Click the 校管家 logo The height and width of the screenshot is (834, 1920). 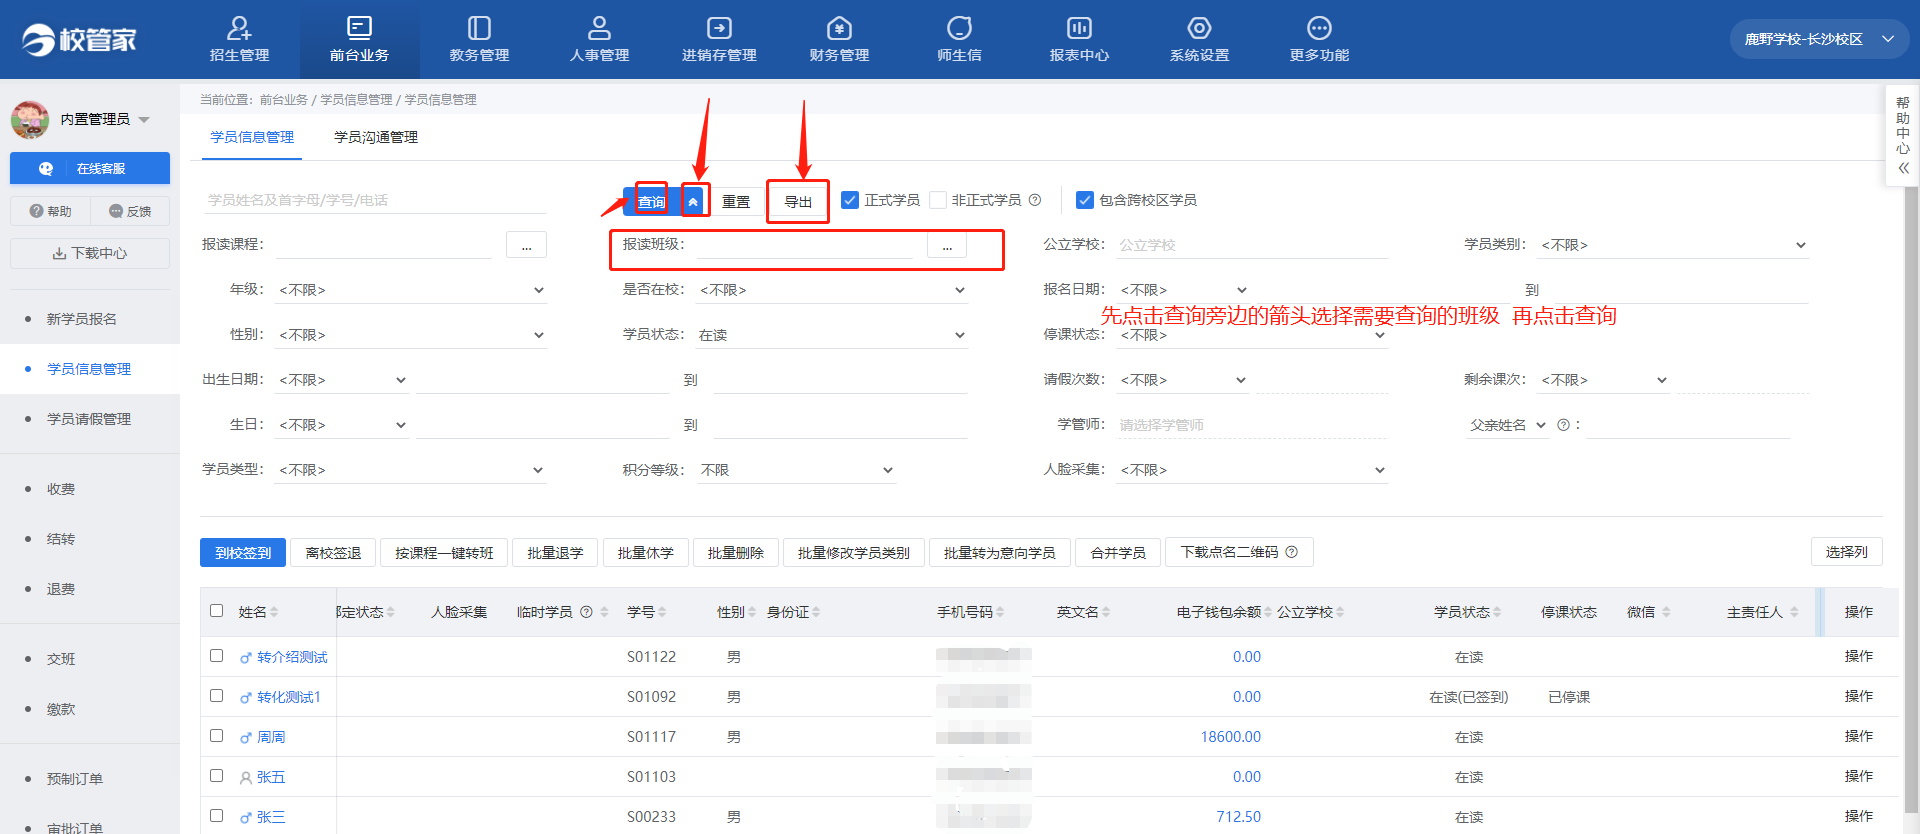point(79,40)
